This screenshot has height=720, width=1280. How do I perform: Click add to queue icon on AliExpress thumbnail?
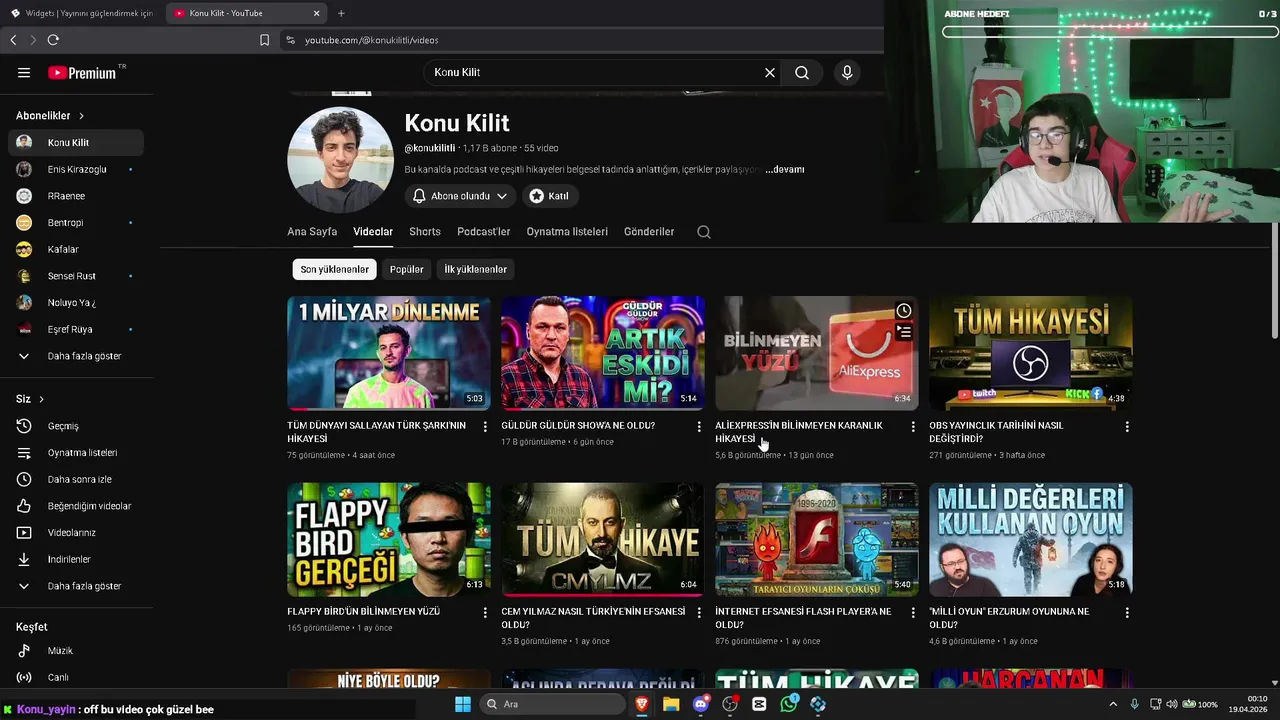[904, 332]
